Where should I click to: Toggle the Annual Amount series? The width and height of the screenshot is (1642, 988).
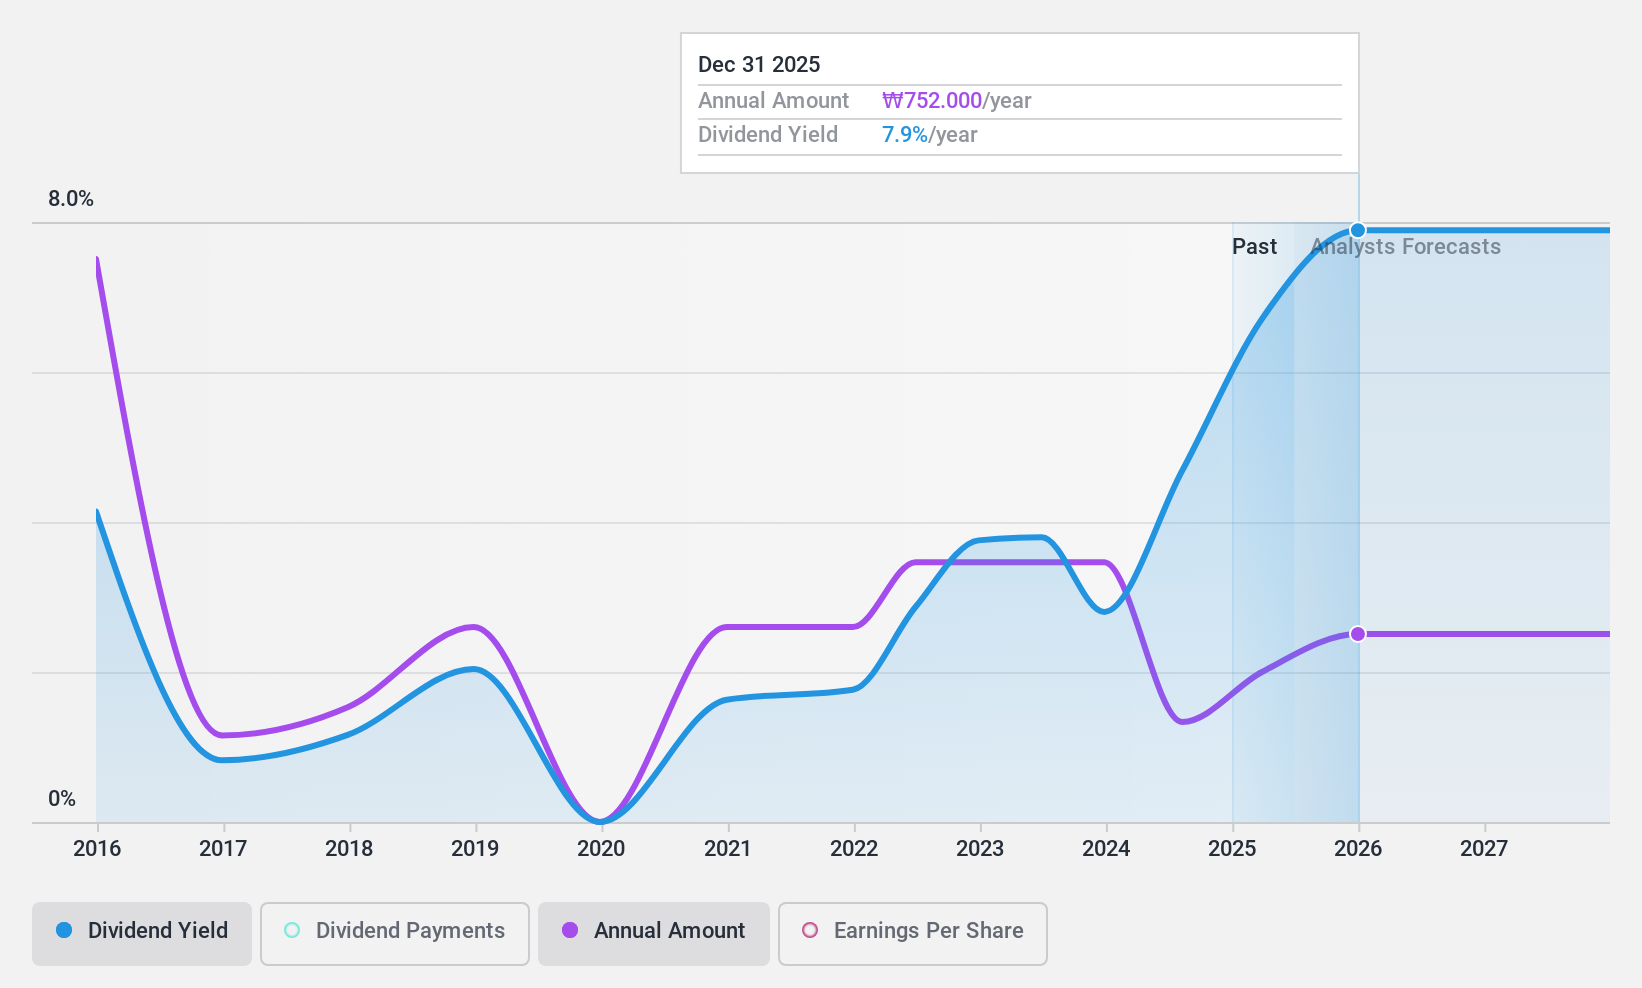[x=654, y=934]
